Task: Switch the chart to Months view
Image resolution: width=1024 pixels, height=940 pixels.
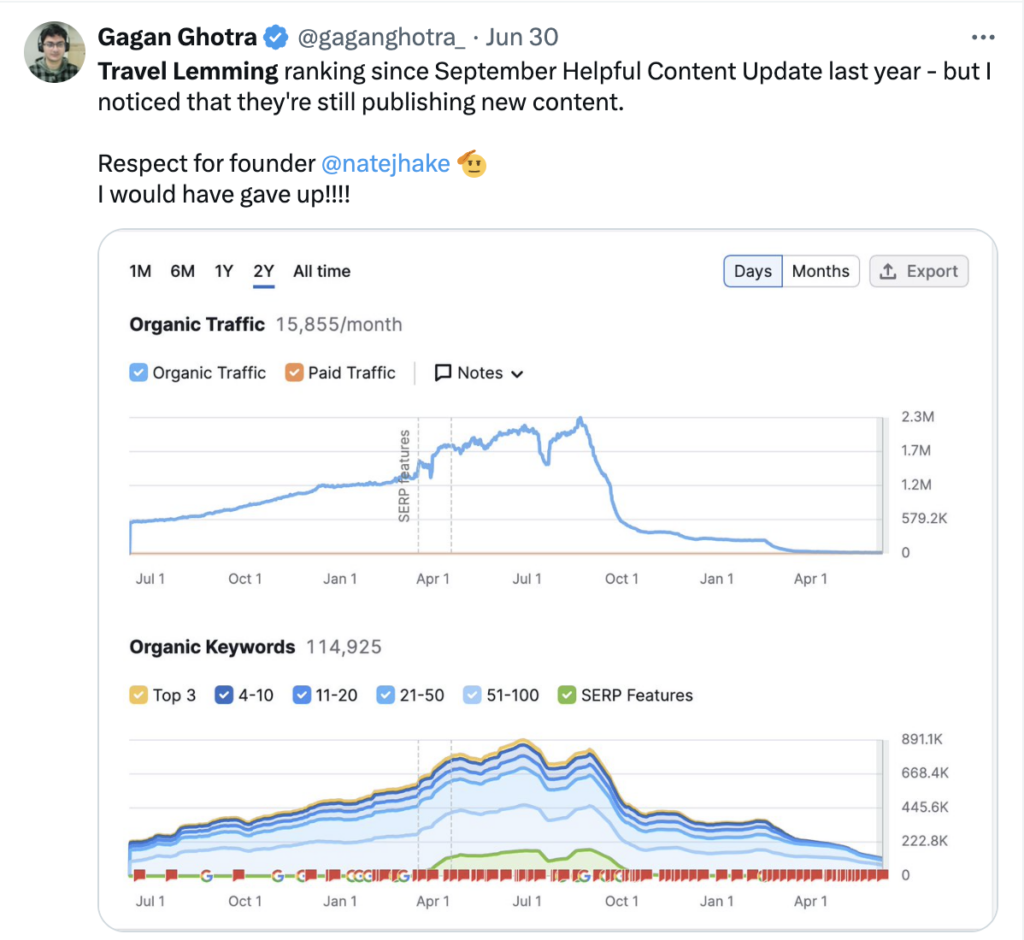Action: click(820, 271)
